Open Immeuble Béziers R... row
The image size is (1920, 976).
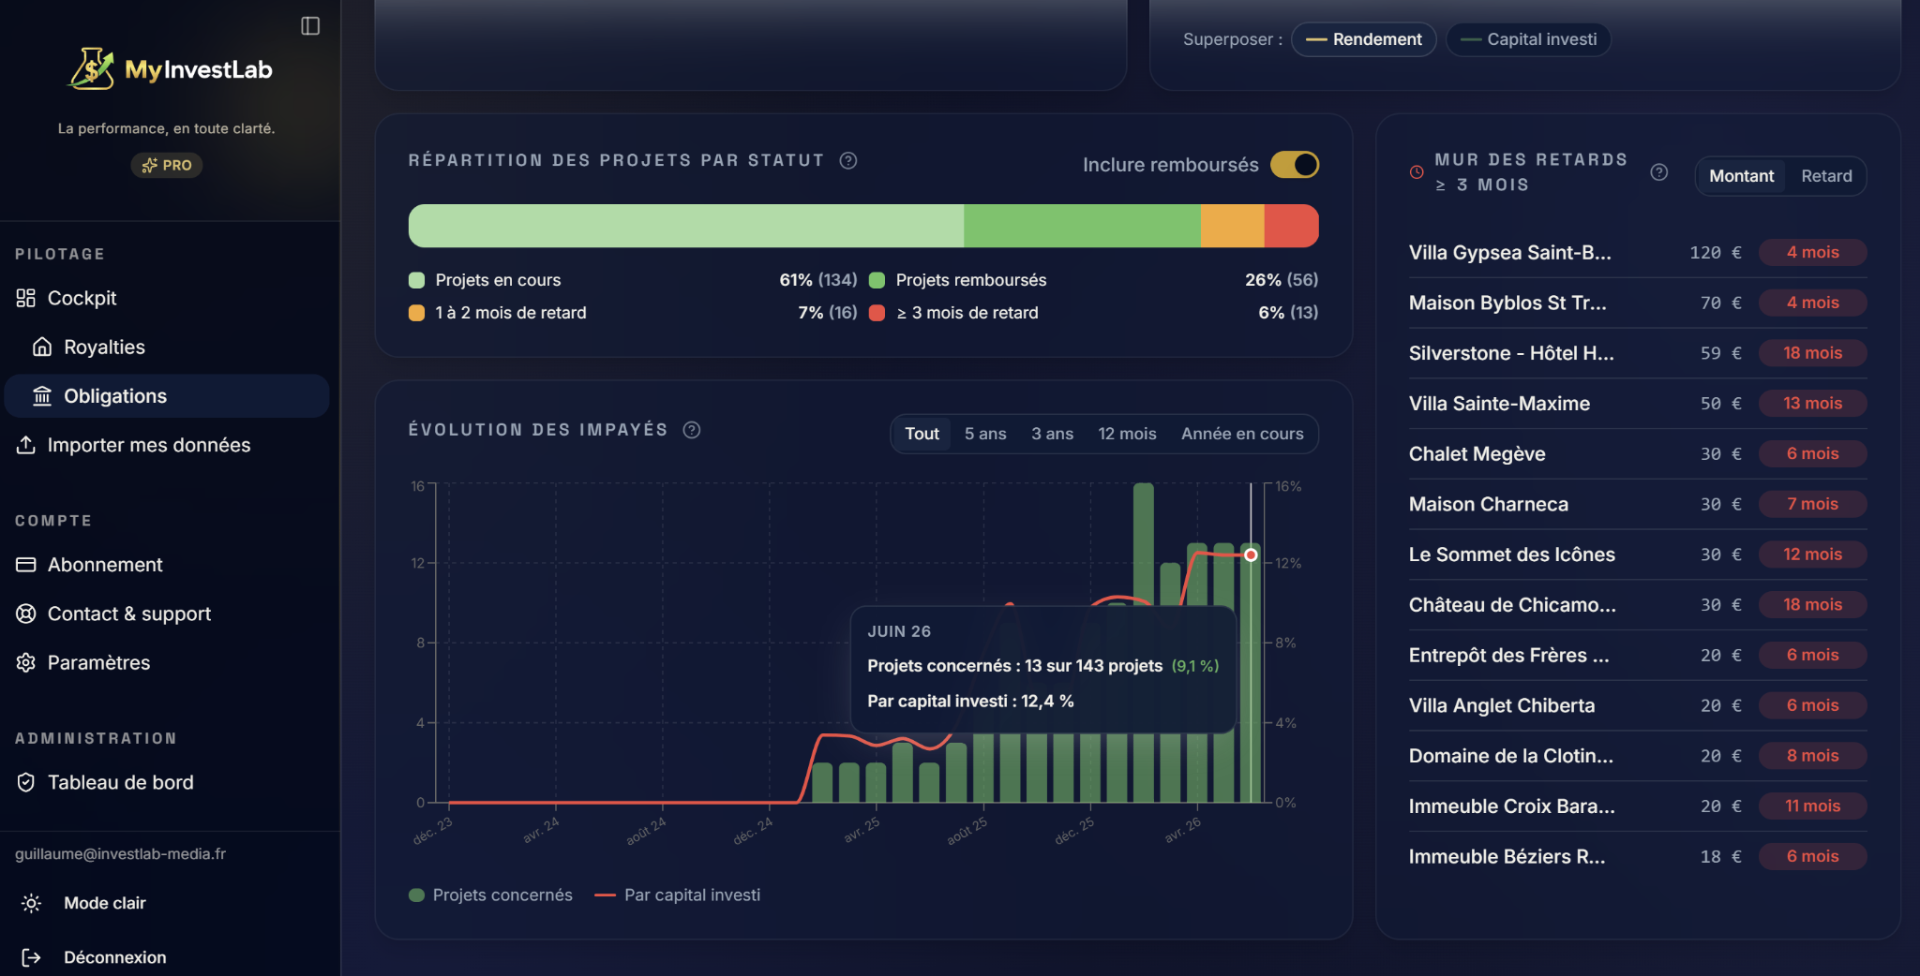[x=1637, y=857]
